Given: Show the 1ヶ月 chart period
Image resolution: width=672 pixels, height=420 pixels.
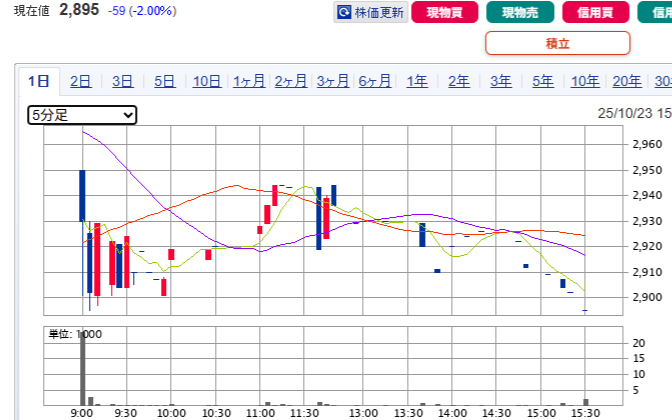Looking at the screenshot, I should (x=249, y=82).
